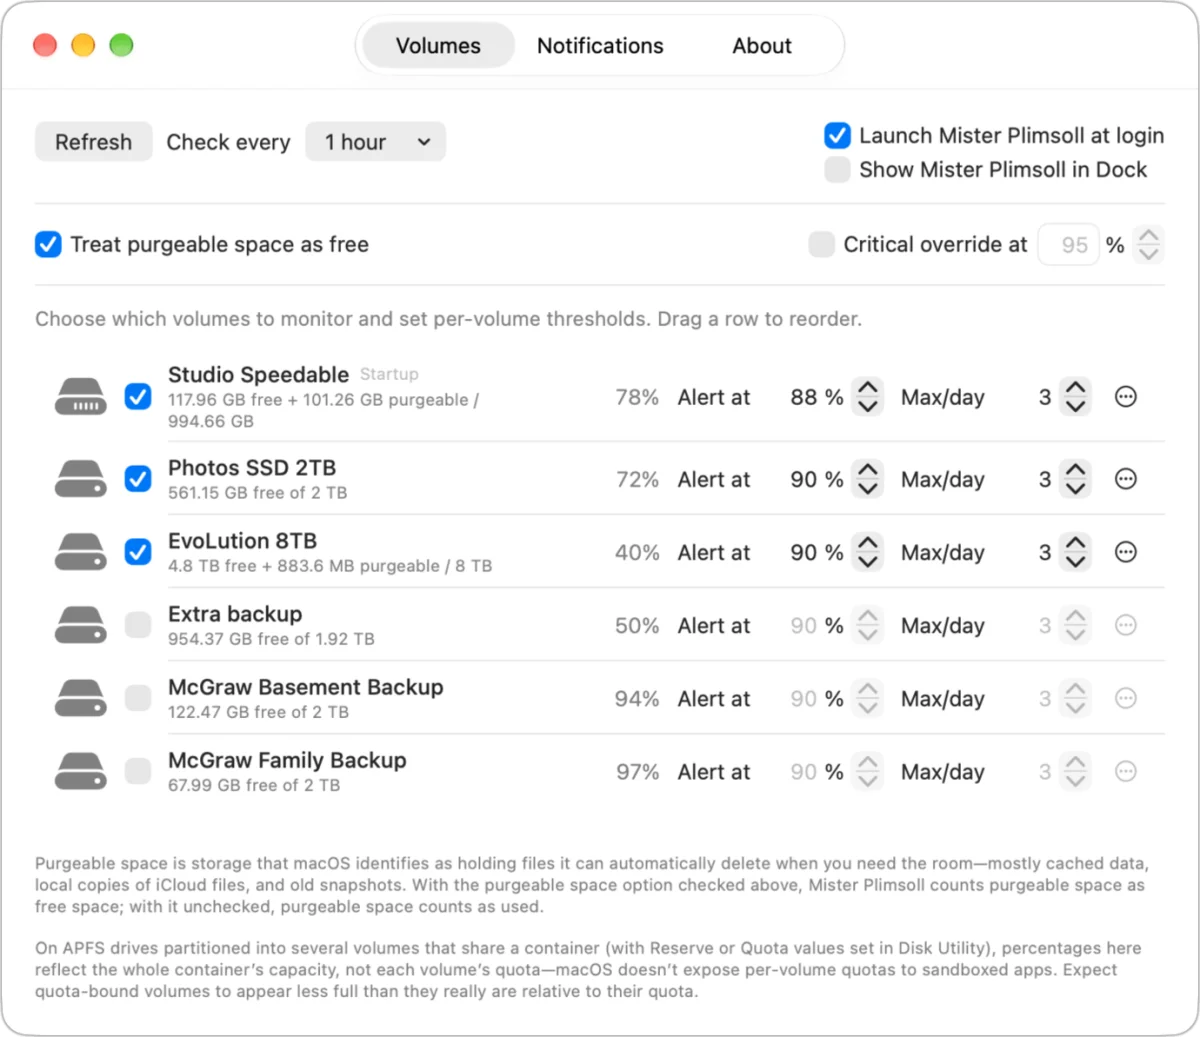
Task: Click the 78% usage value
Action: (x=637, y=397)
